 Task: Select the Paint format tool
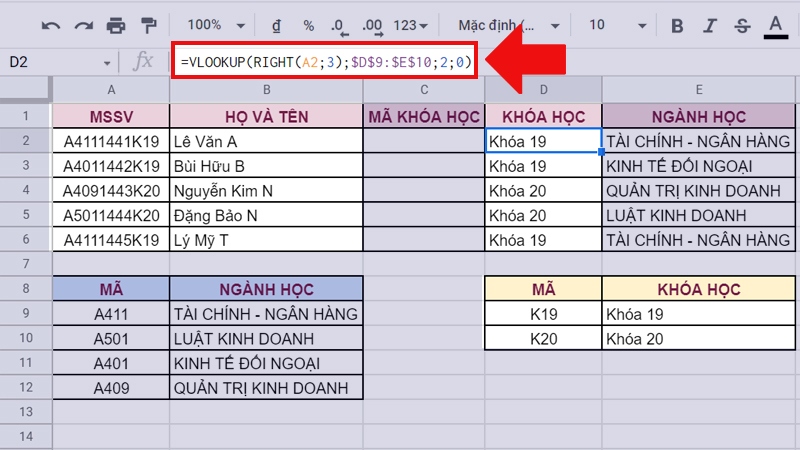[149, 25]
